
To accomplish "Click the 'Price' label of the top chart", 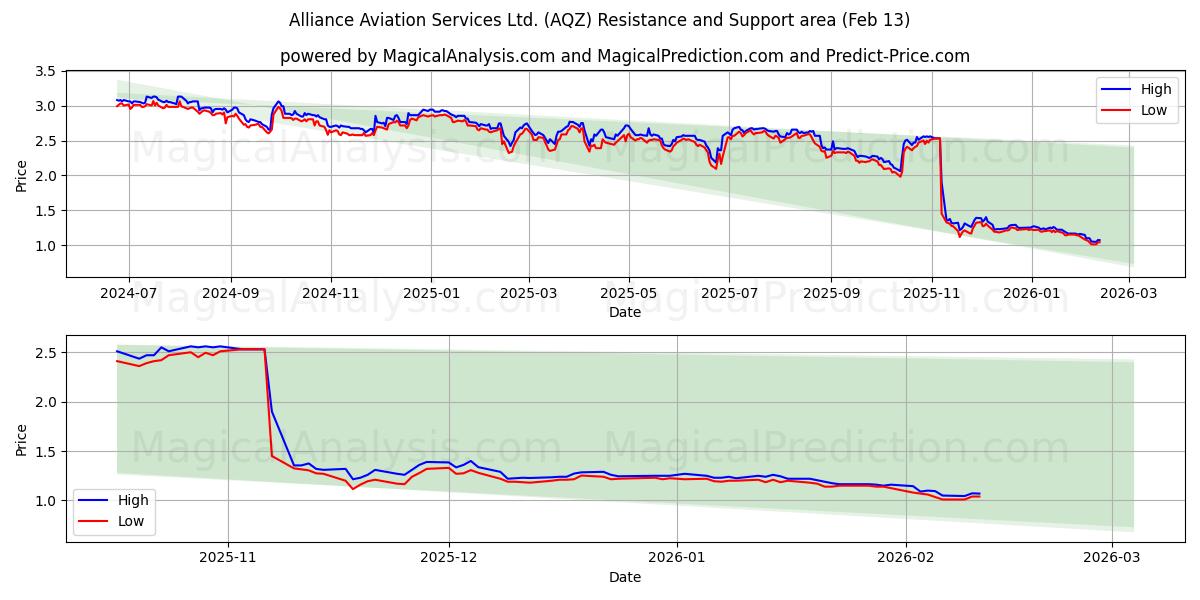I will tap(21, 174).
